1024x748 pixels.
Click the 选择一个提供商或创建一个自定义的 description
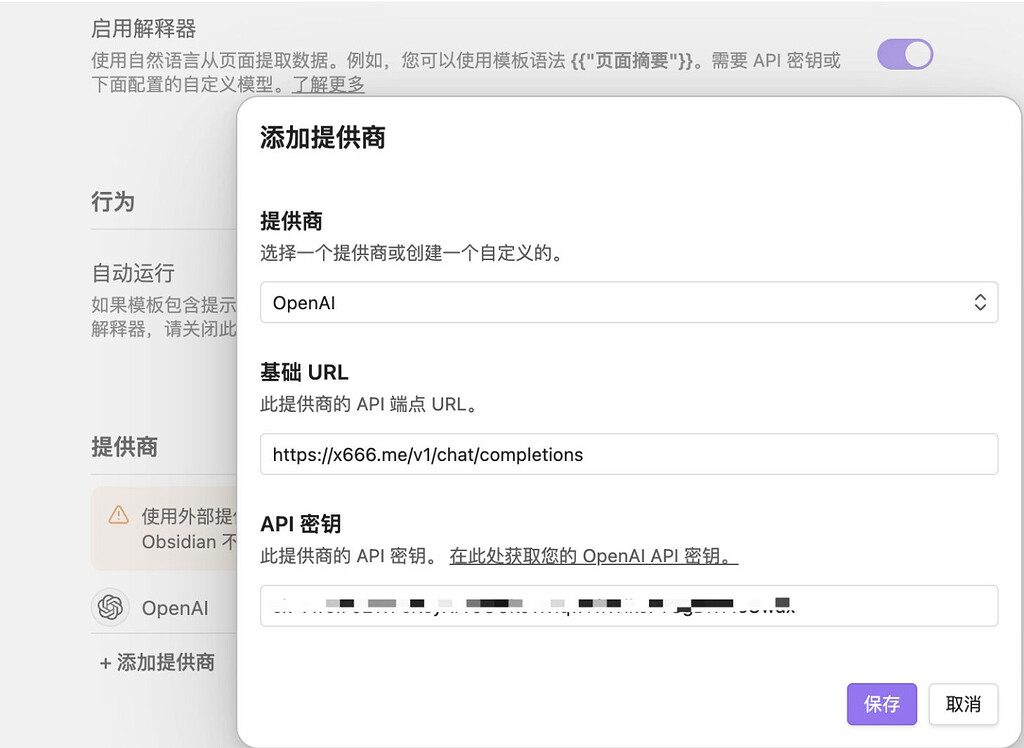click(x=411, y=253)
